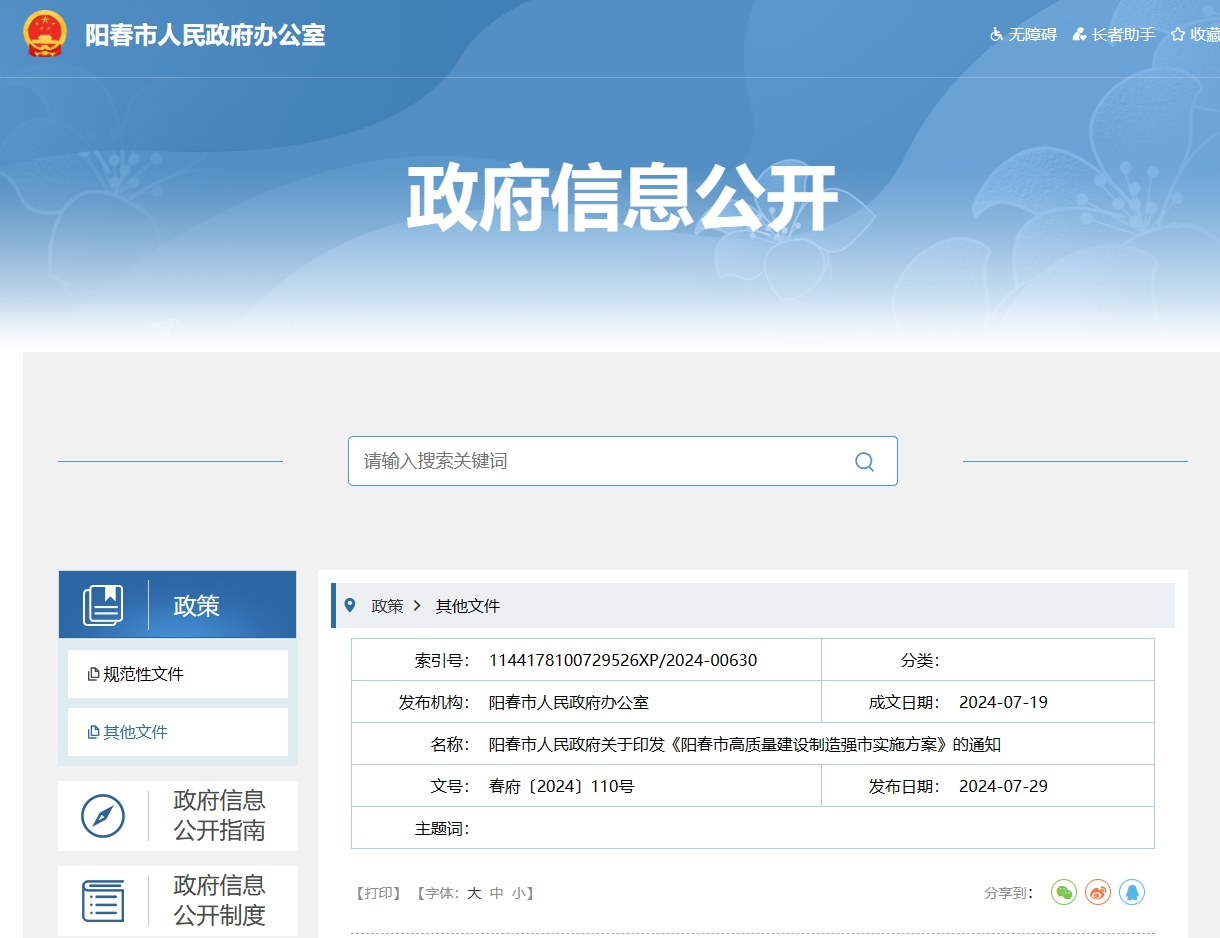Share to WeChat via green icon
Viewport: 1220px width, 938px height.
(x=1064, y=892)
